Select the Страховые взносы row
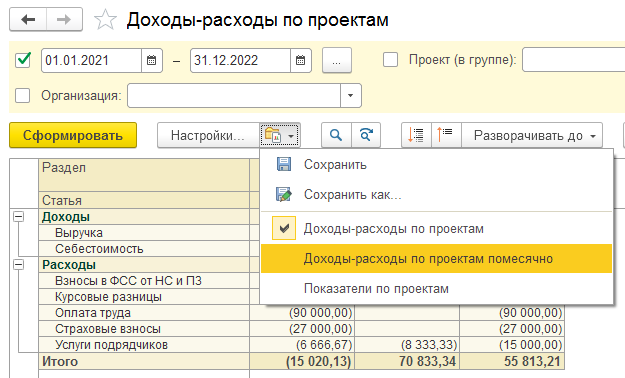This screenshot has height=378, width=625. pos(144,329)
